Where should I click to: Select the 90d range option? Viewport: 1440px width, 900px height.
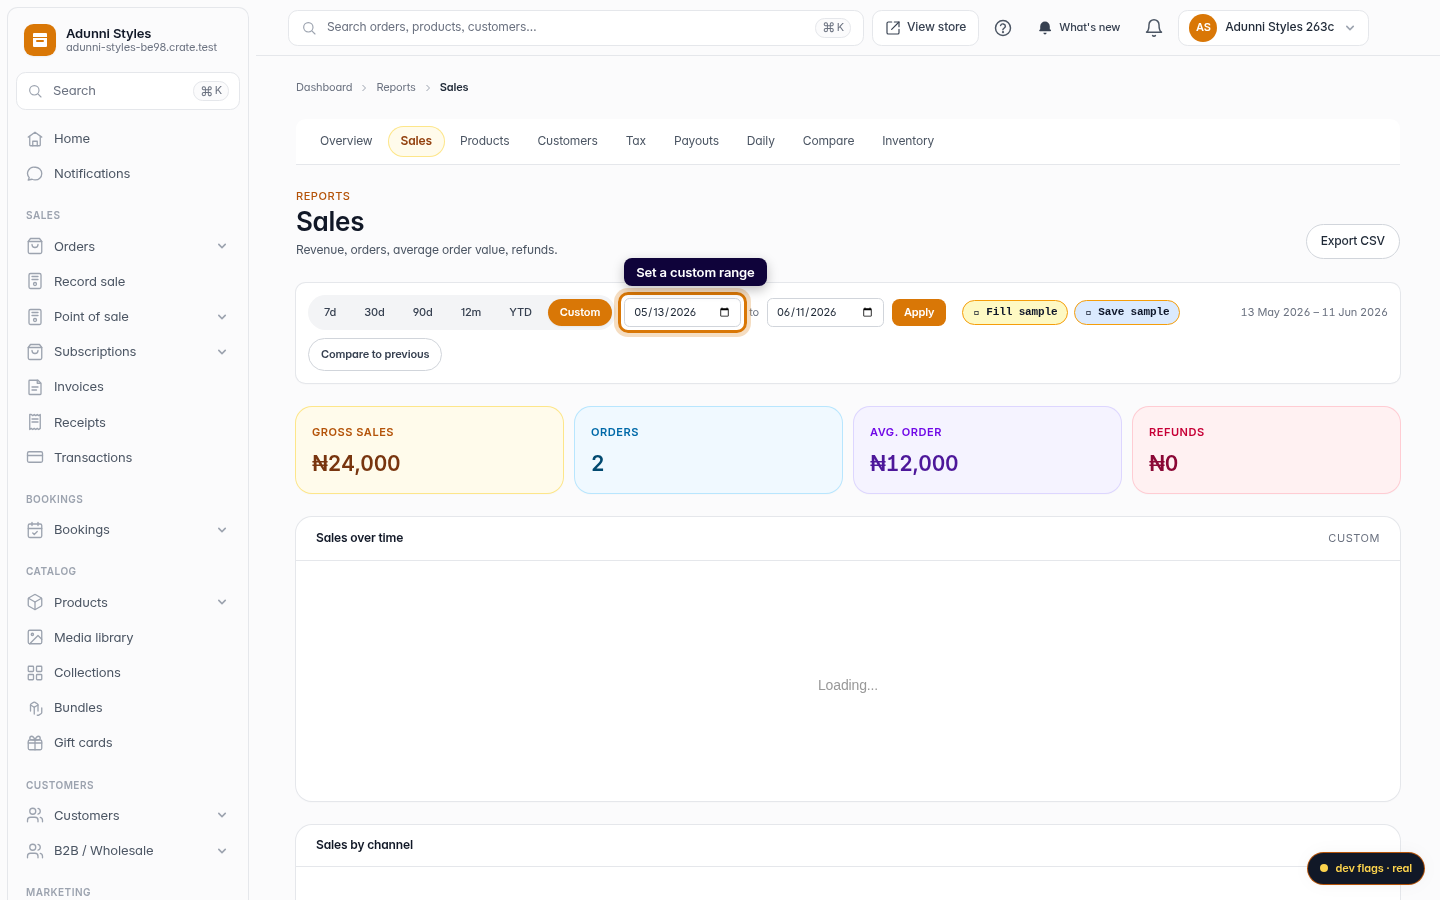[x=423, y=313]
